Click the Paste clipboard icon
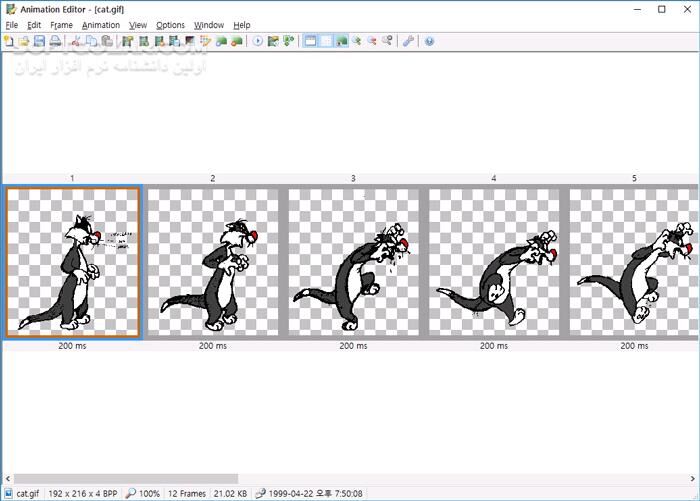700x501 pixels. tap(106, 41)
